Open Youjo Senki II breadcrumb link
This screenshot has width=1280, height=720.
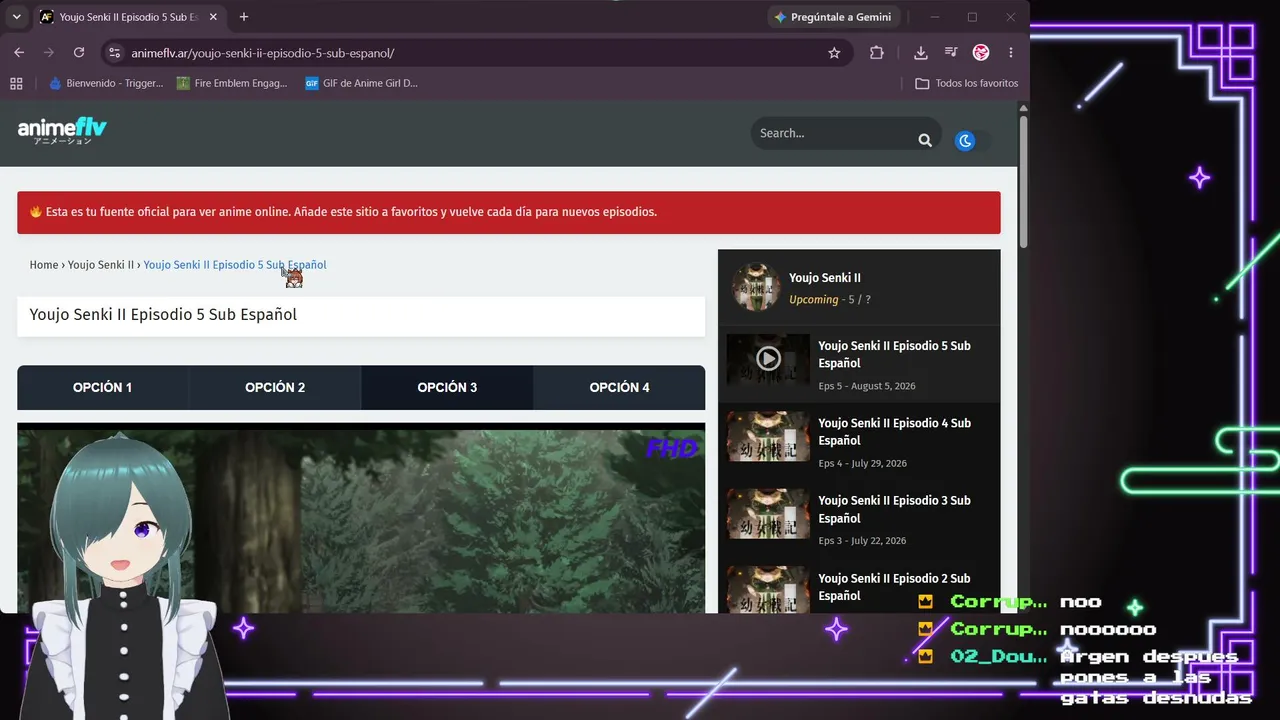pos(101,265)
